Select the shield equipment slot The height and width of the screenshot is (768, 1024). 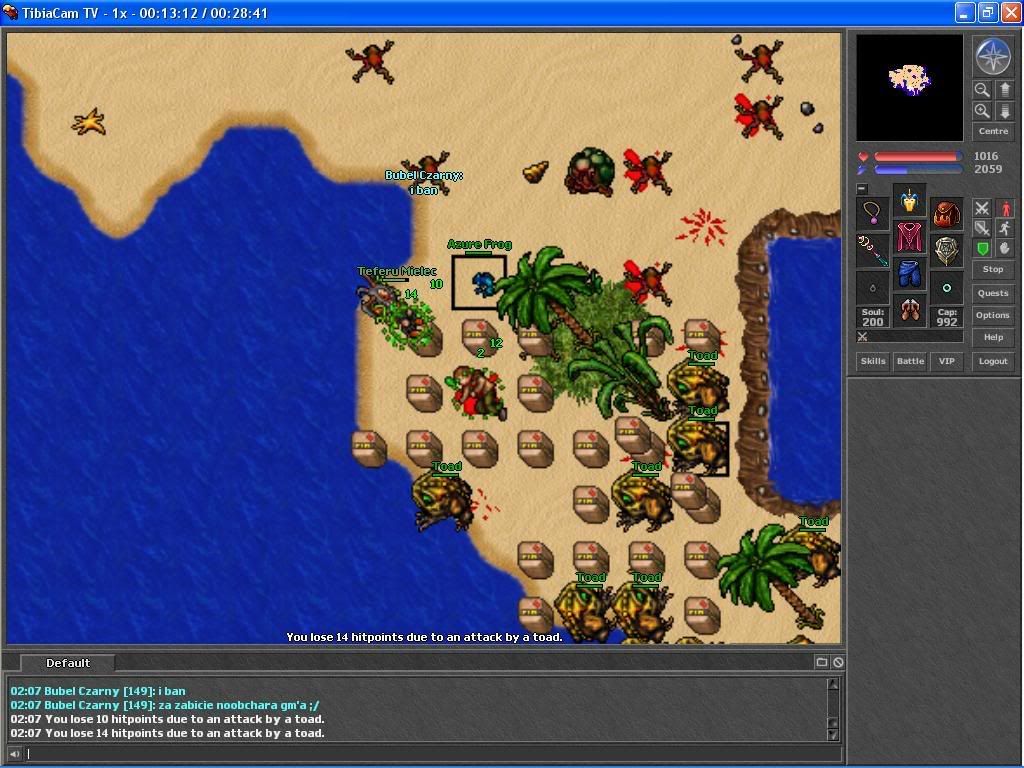(x=947, y=251)
